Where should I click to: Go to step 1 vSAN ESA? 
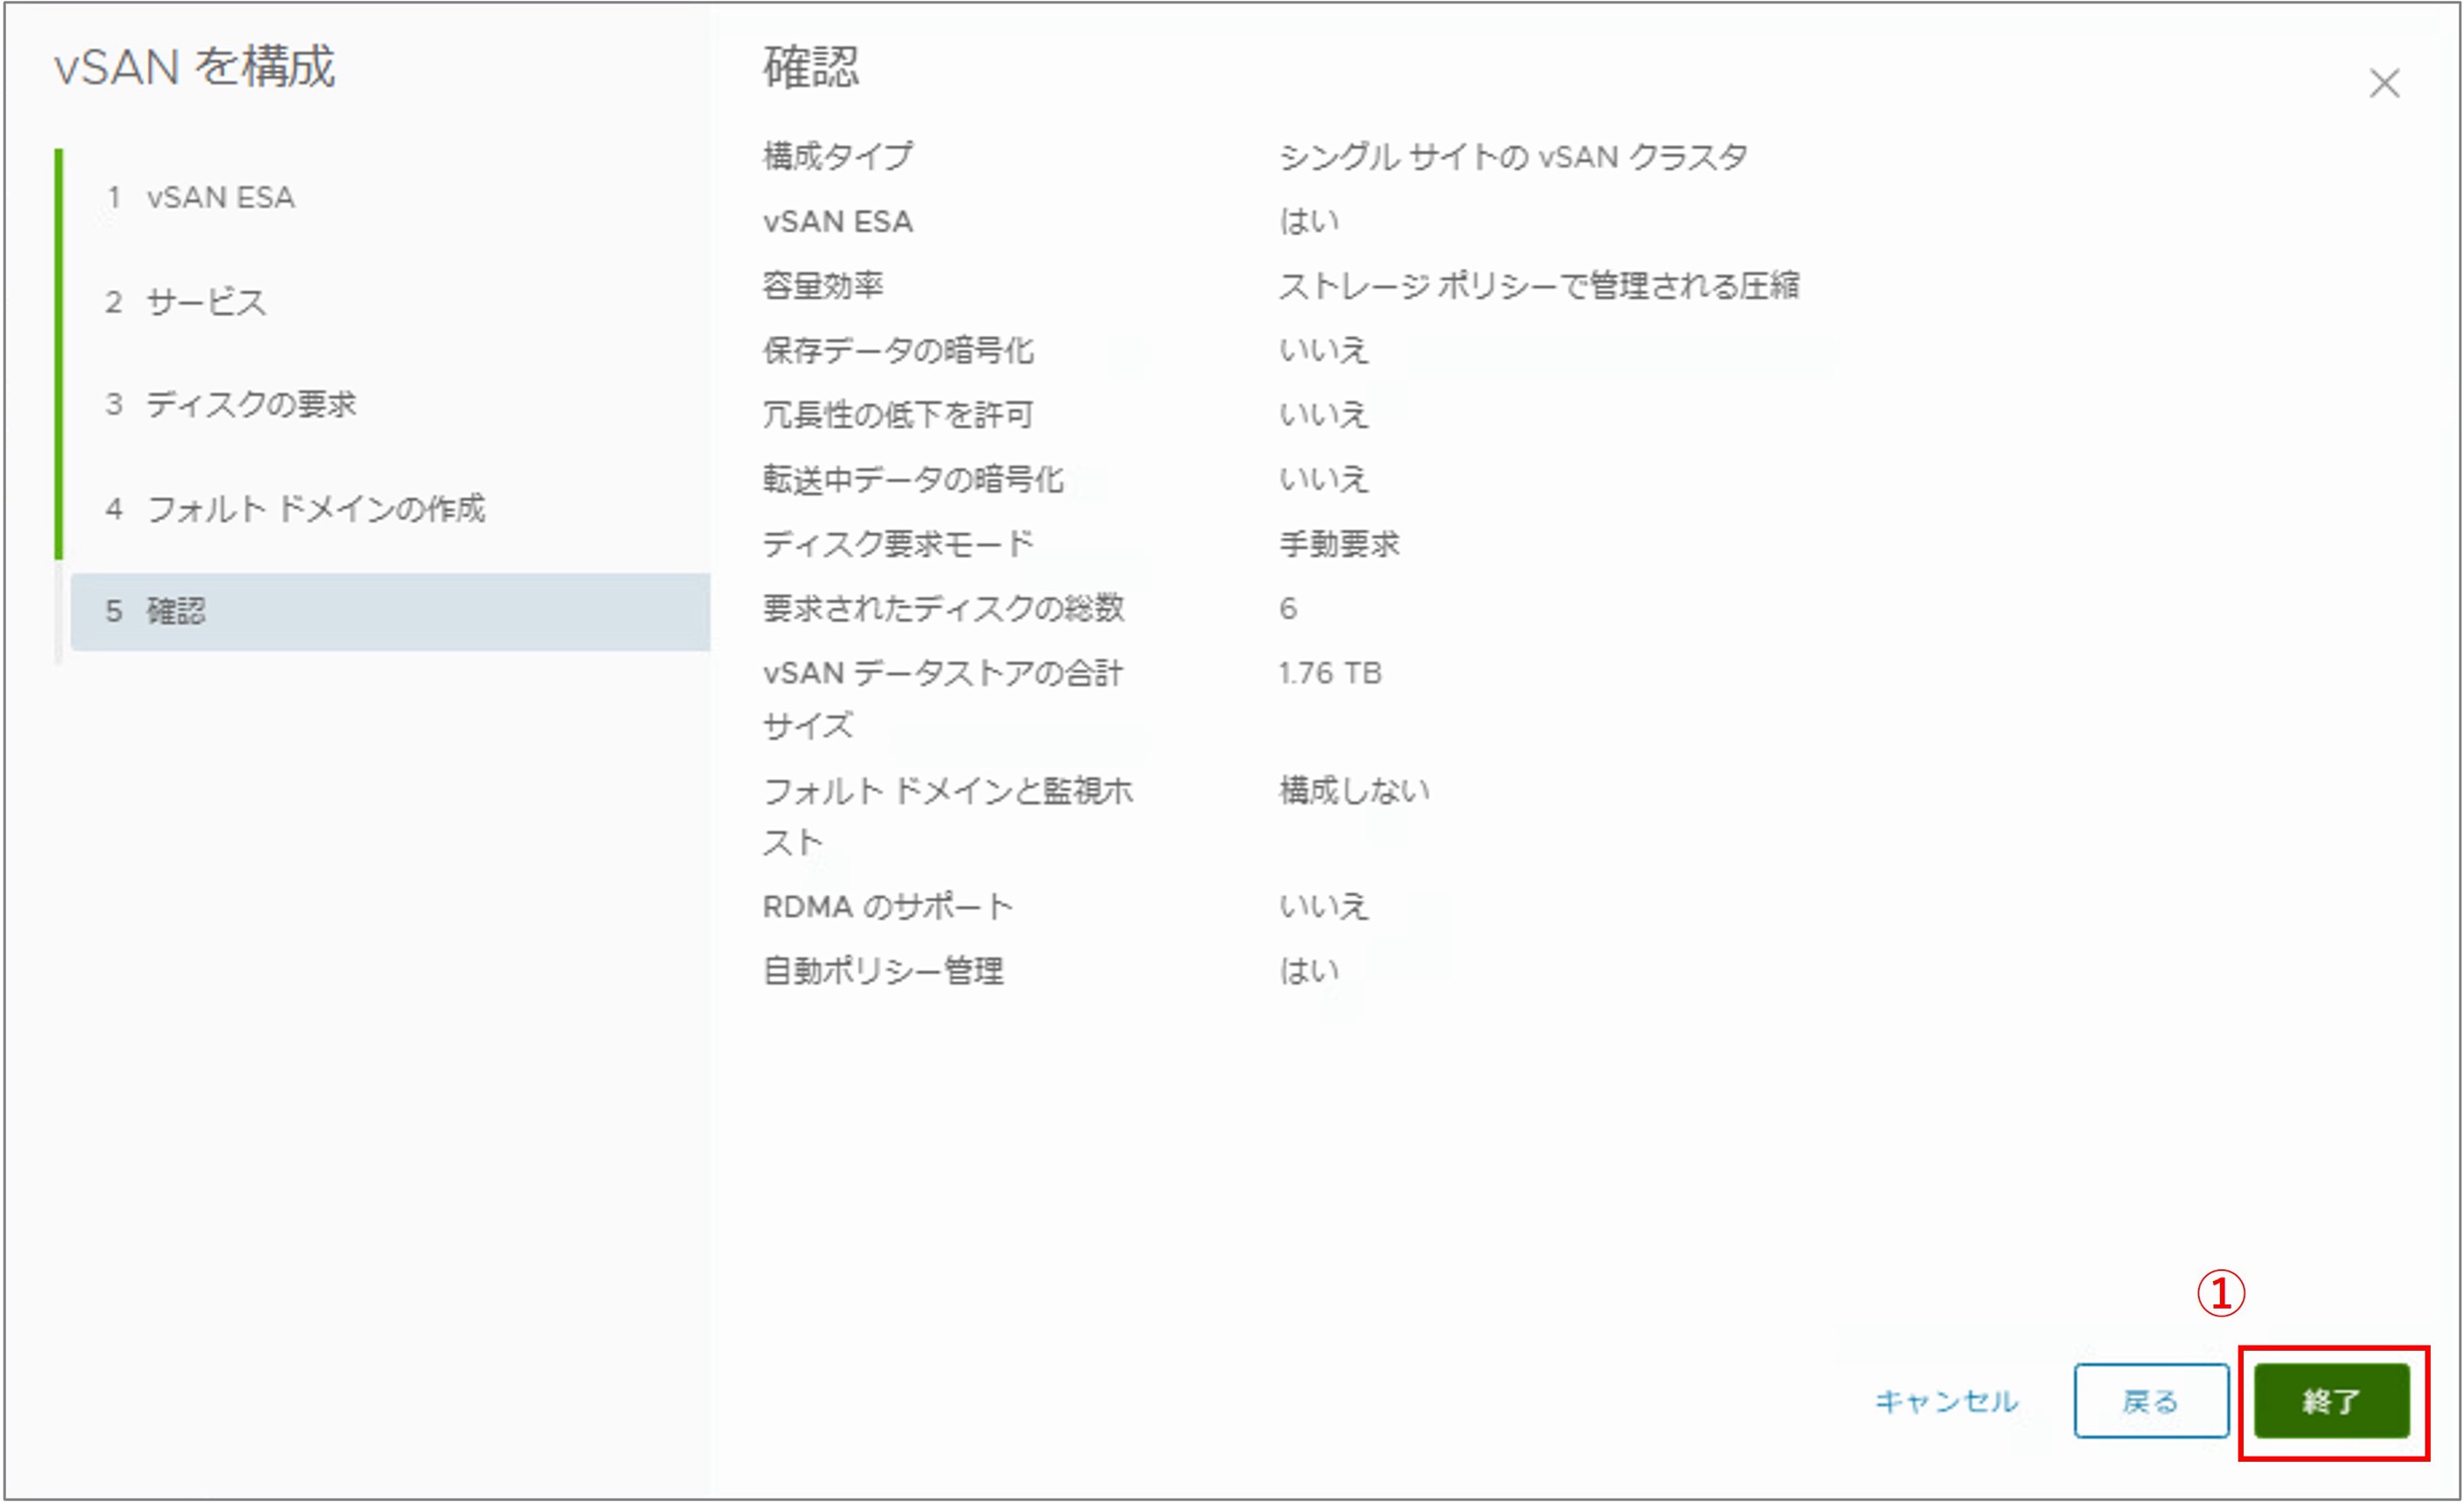click(x=200, y=197)
